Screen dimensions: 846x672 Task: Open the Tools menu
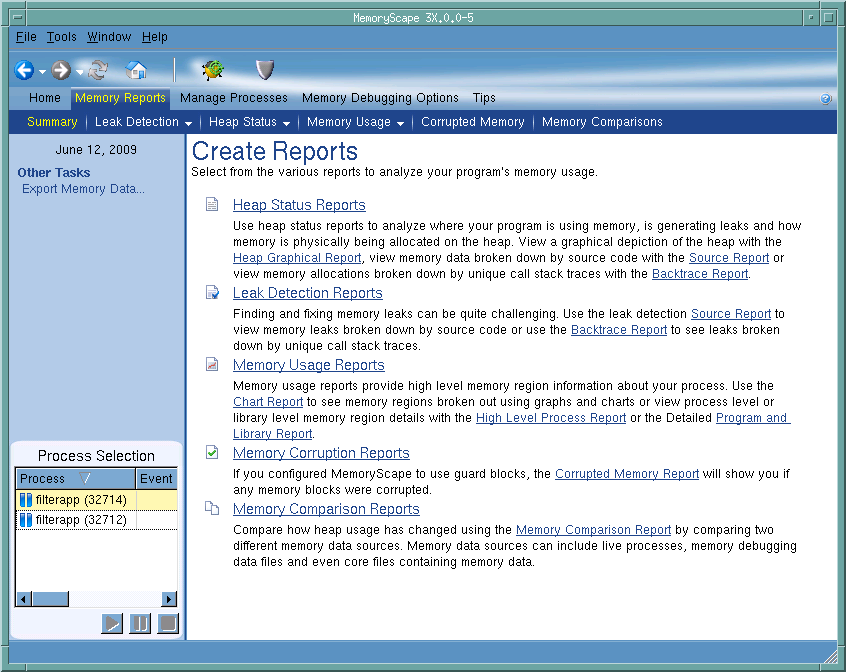[61, 37]
